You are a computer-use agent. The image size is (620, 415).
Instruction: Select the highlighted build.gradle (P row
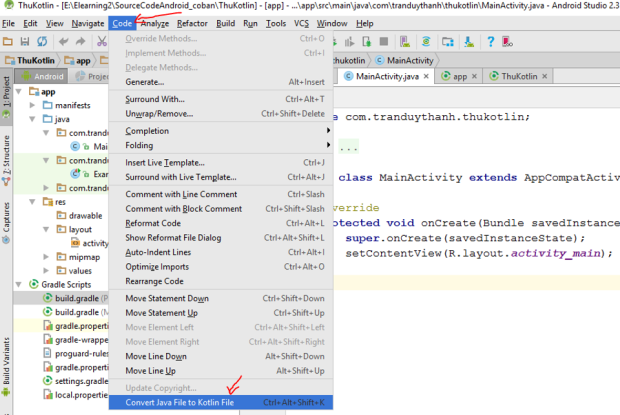pos(61,298)
